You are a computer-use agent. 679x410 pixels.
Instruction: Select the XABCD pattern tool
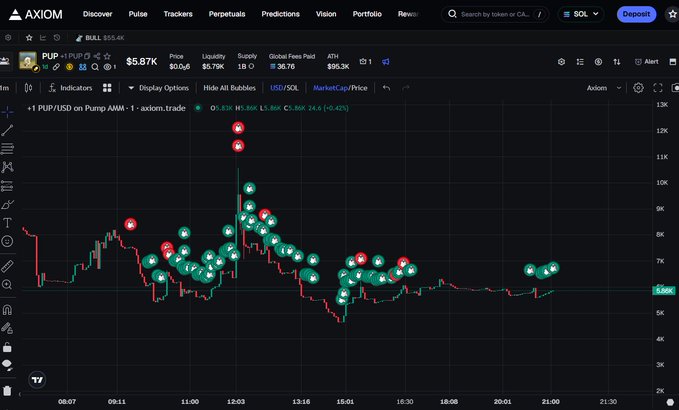tap(7, 167)
